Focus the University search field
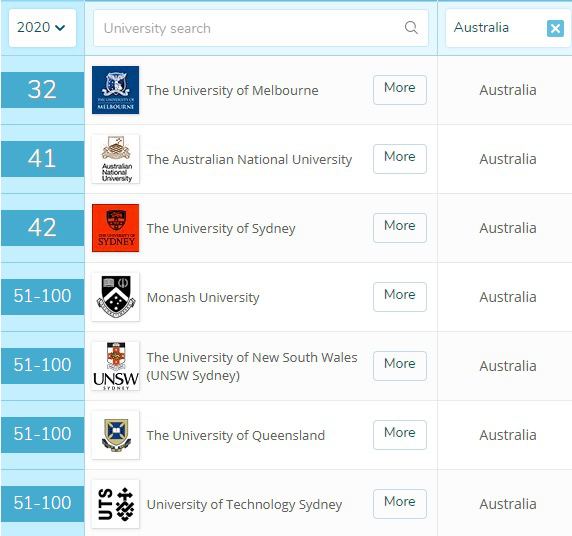 (261, 28)
